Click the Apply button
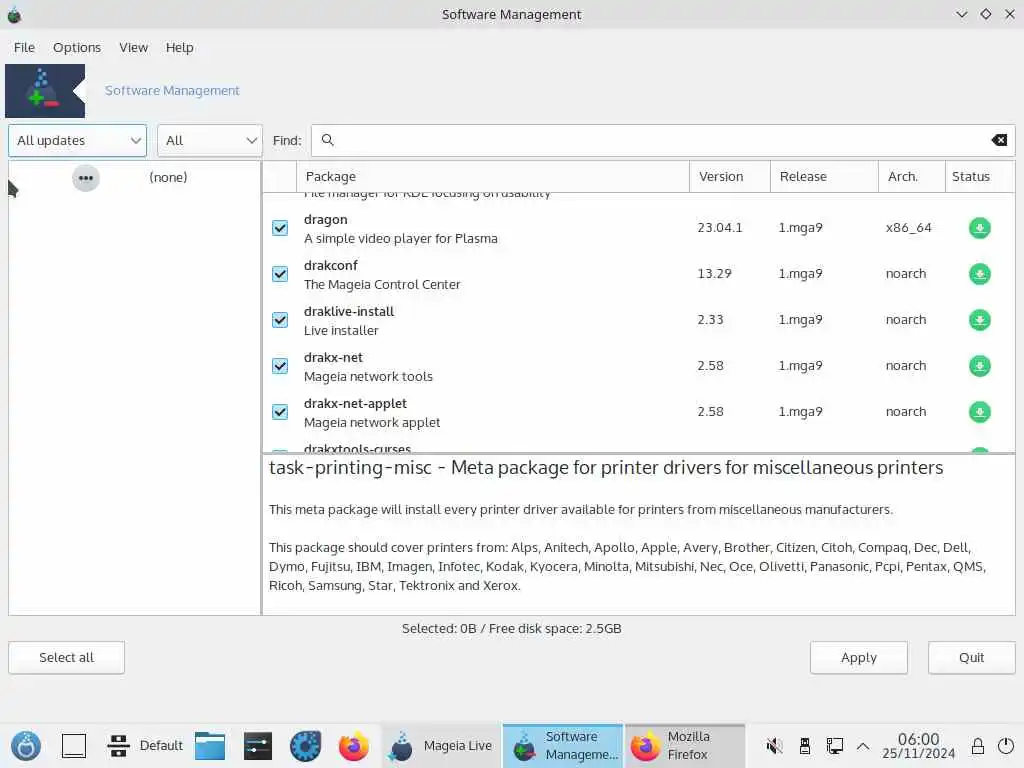Image resolution: width=1024 pixels, height=768 pixels. 859,658
